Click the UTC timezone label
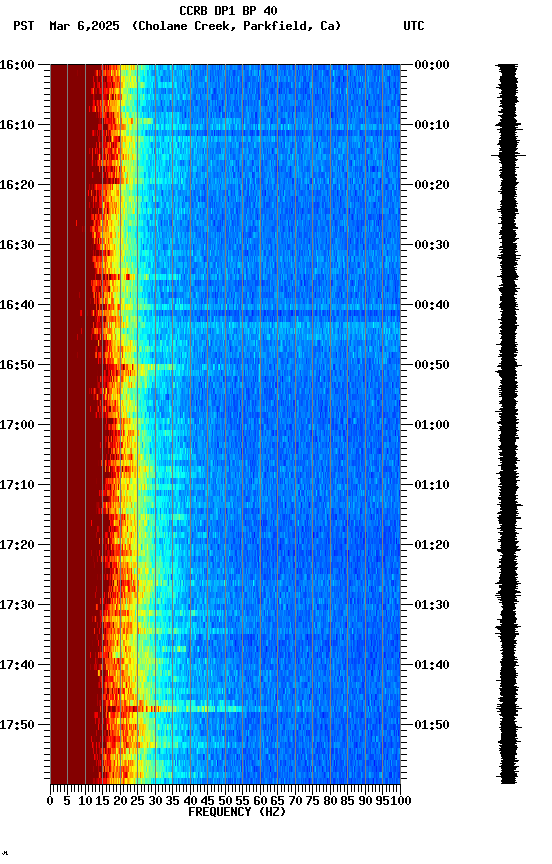The width and height of the screenshot is (552, 864). tap(414, 26)
